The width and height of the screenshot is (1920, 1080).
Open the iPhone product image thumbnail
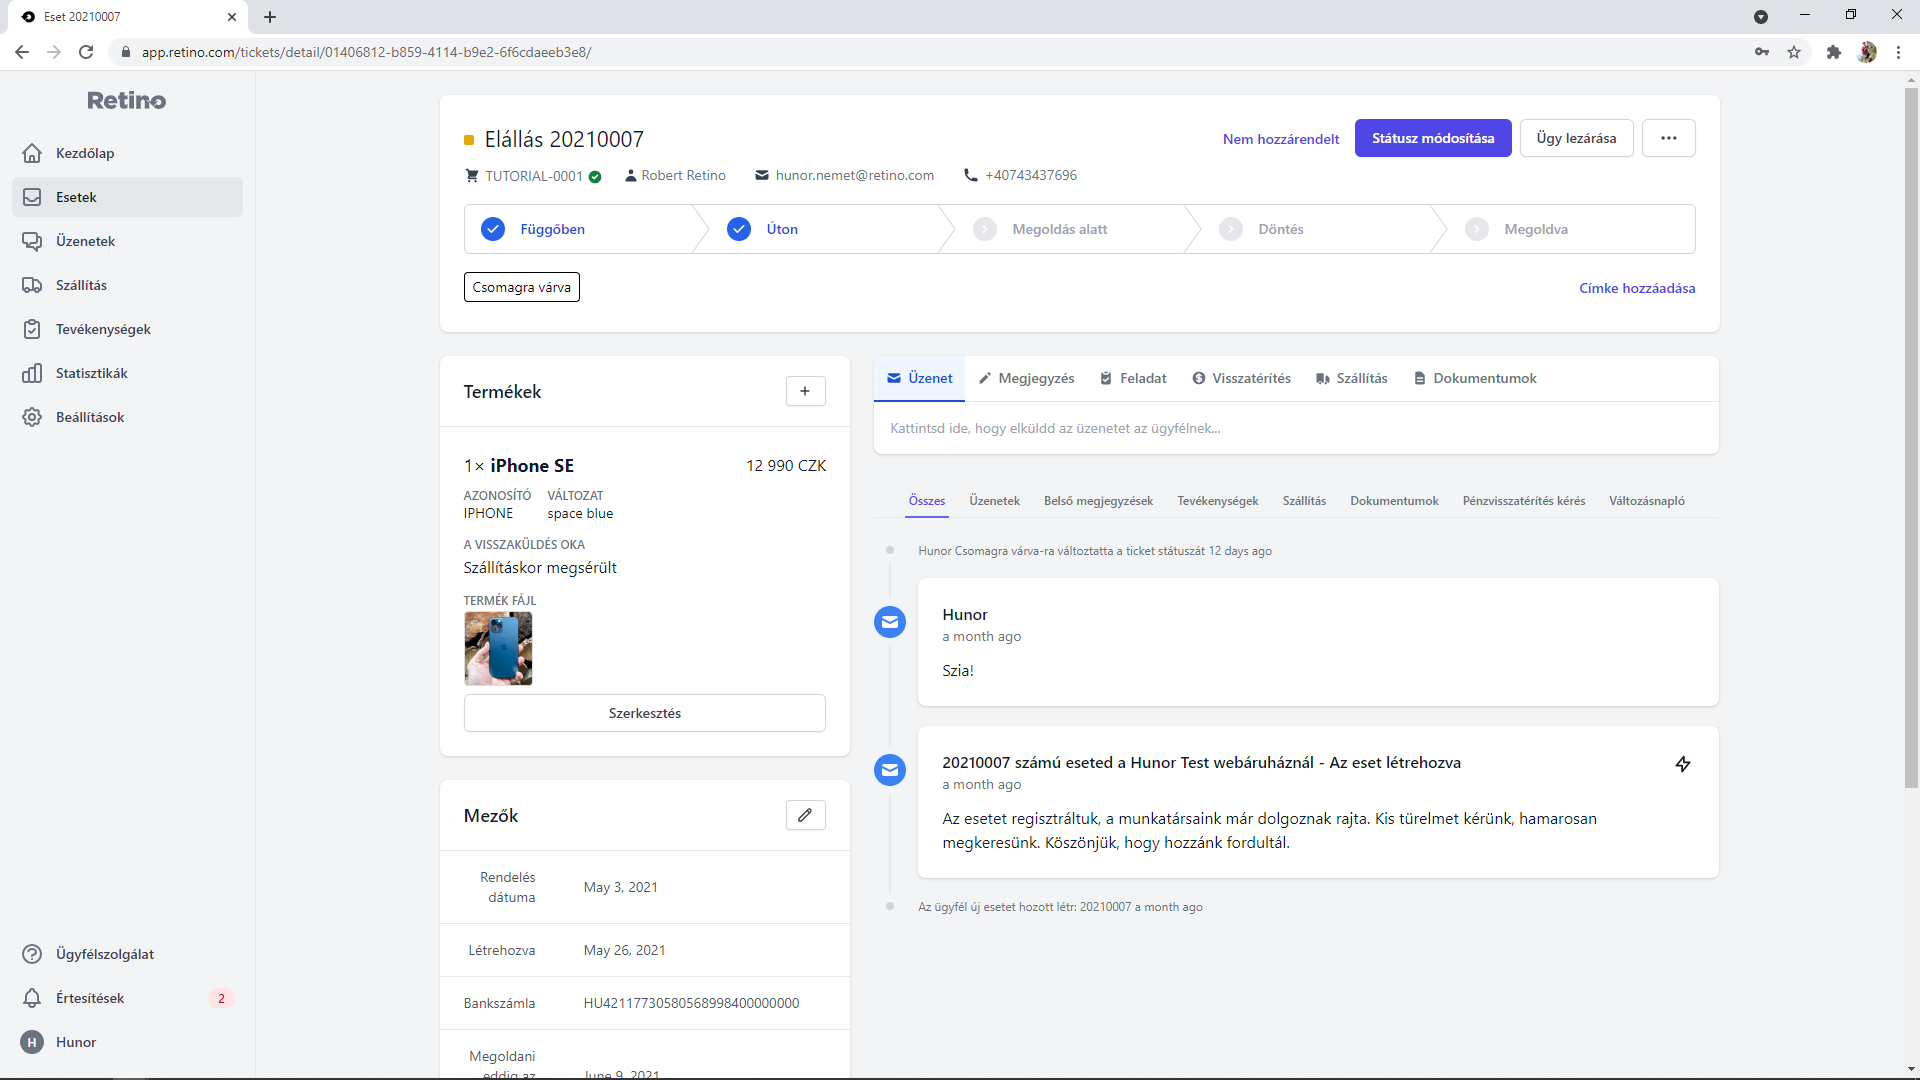point(498,649)
